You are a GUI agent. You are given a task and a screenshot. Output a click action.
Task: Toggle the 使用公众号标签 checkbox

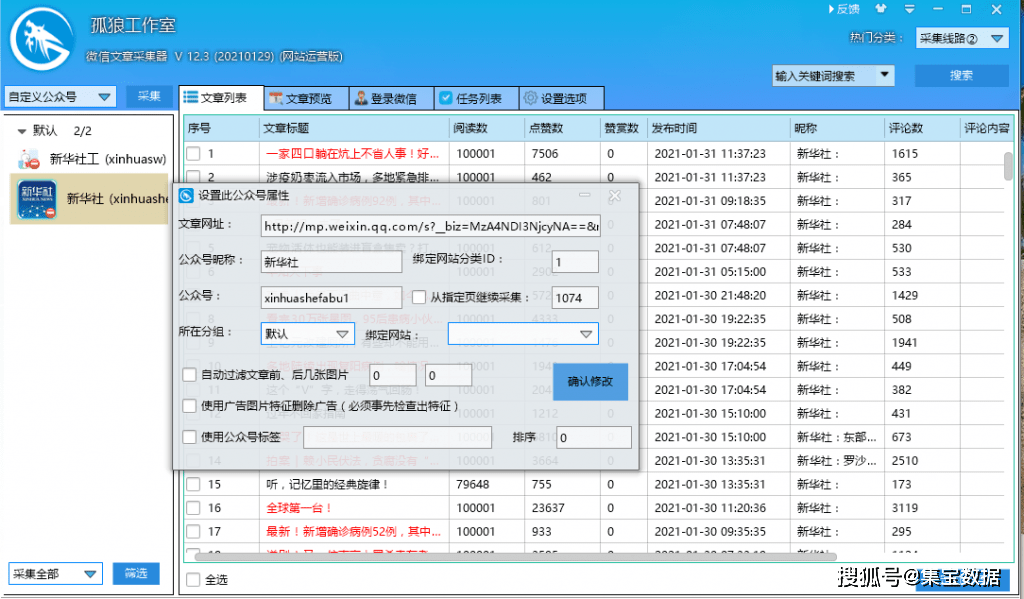190,437
